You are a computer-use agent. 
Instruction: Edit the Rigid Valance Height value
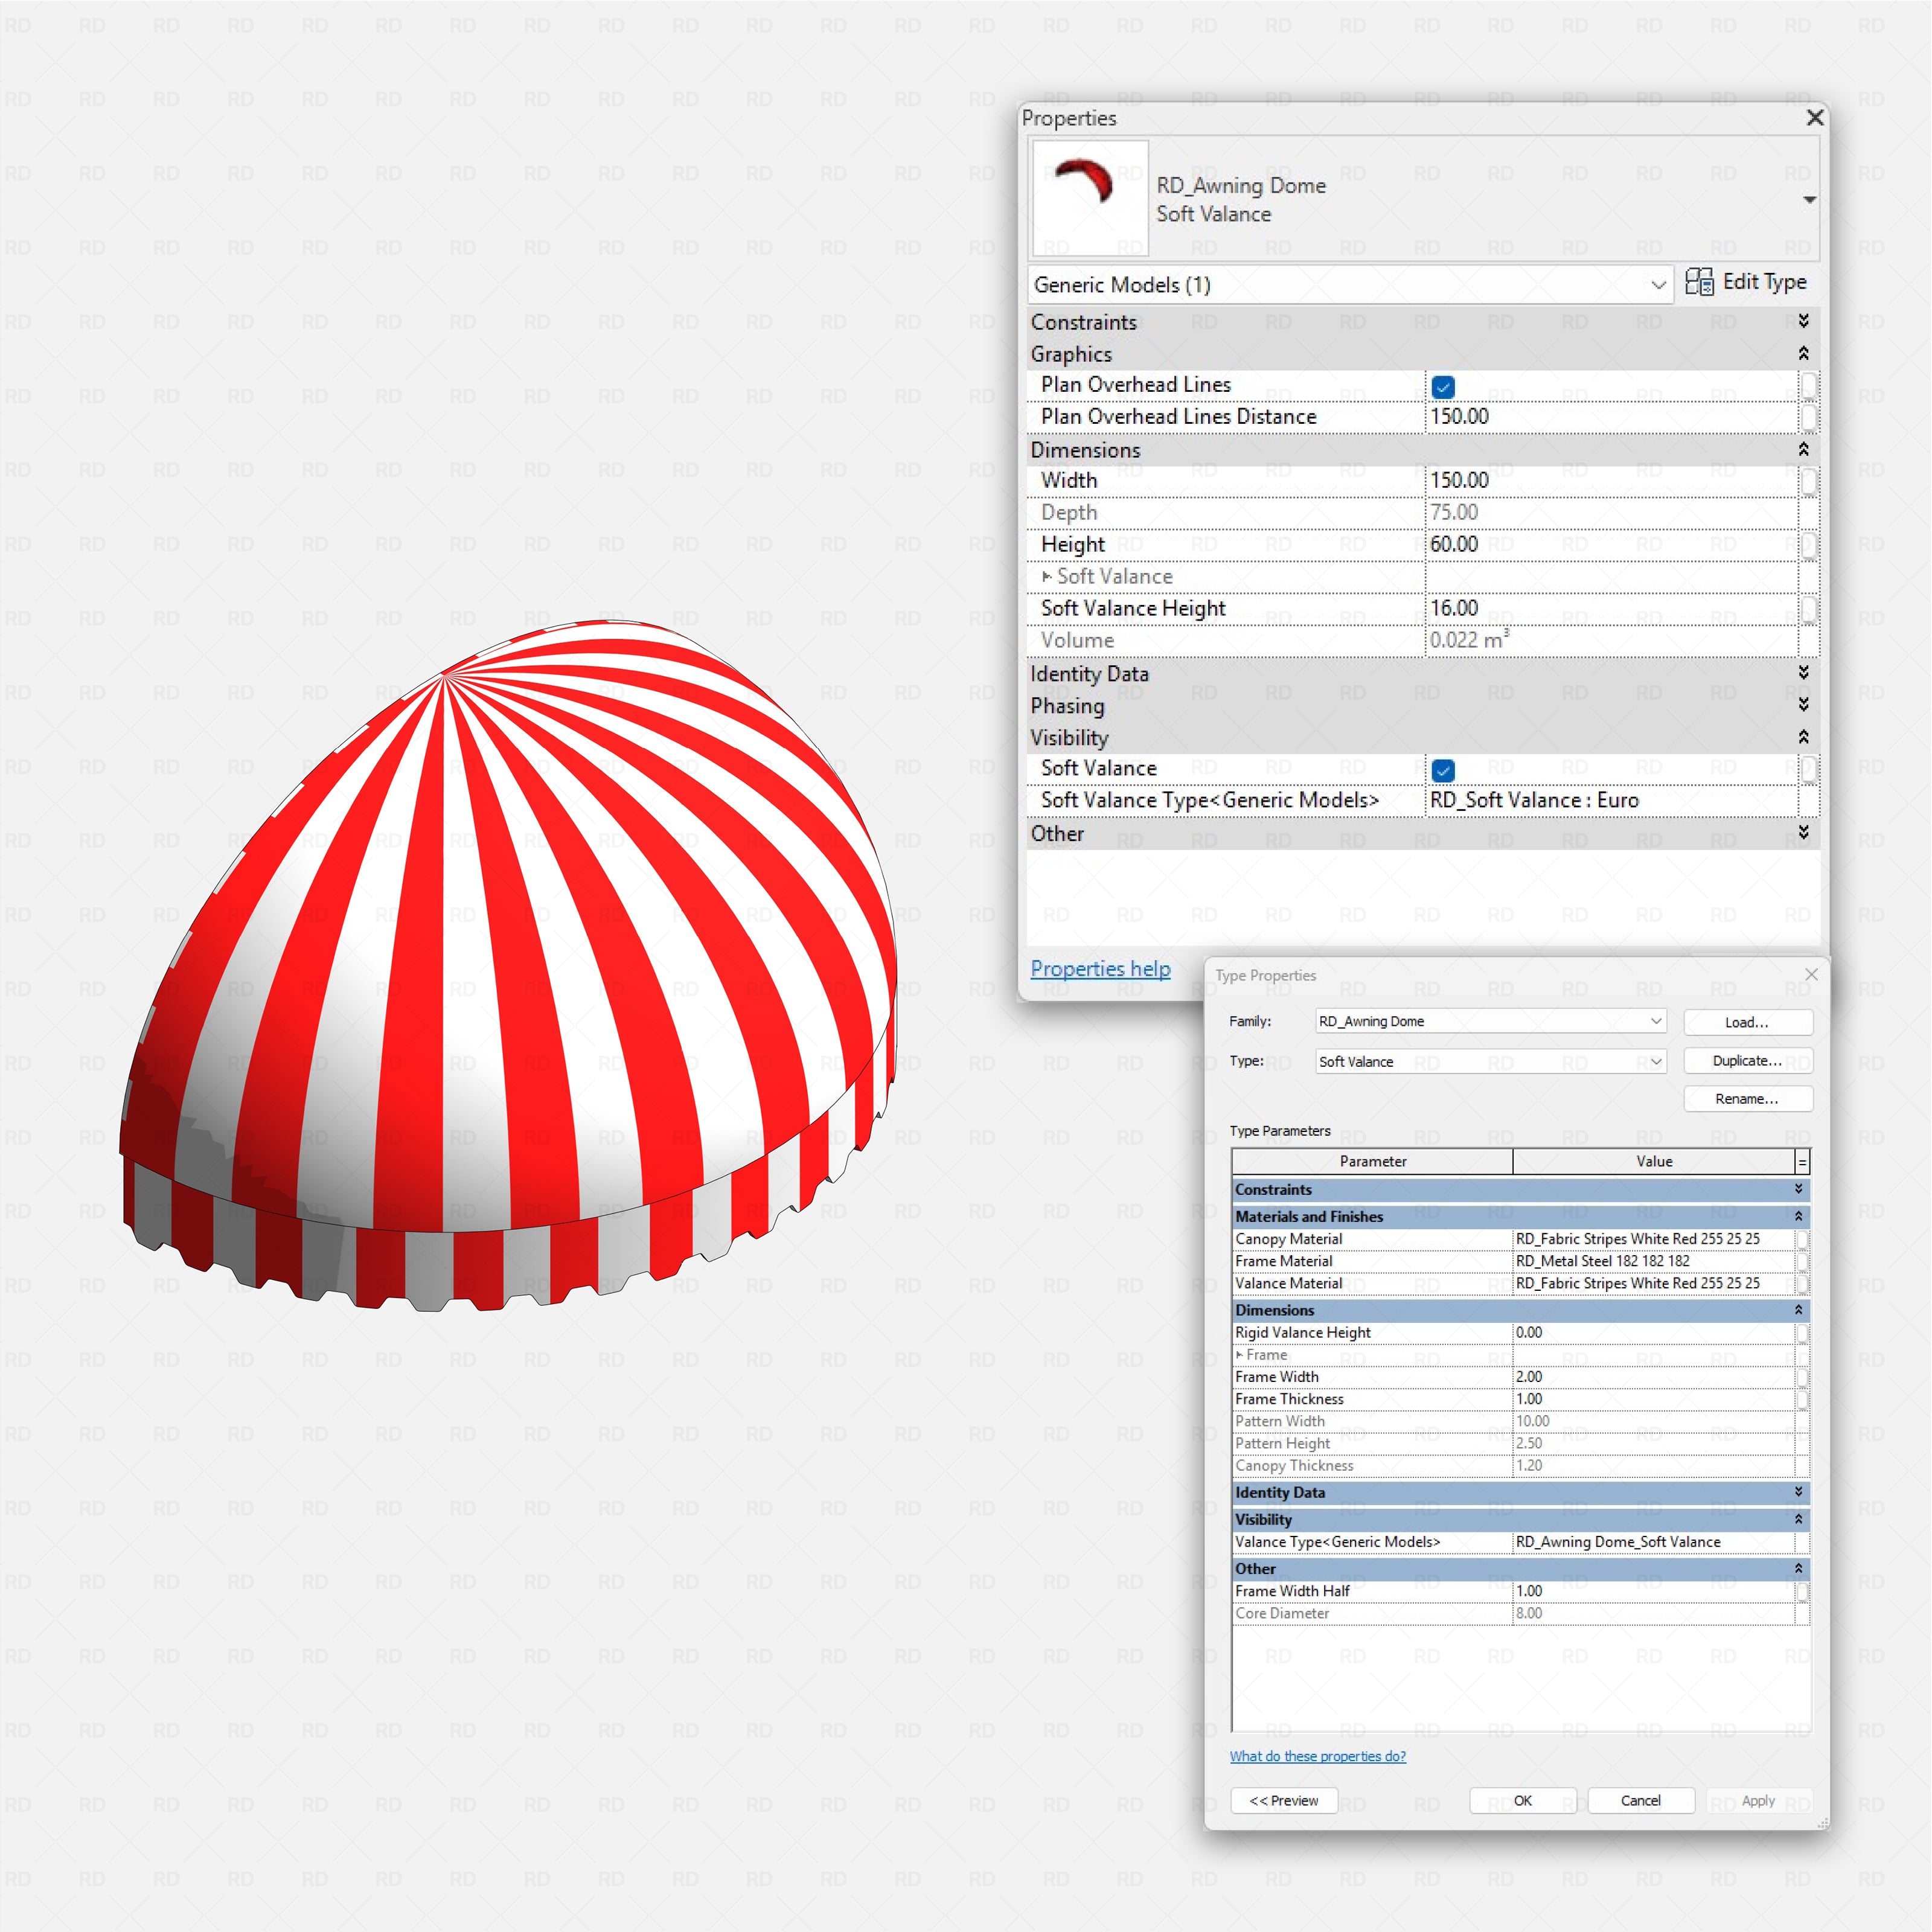click(x=1653, y=1333)
